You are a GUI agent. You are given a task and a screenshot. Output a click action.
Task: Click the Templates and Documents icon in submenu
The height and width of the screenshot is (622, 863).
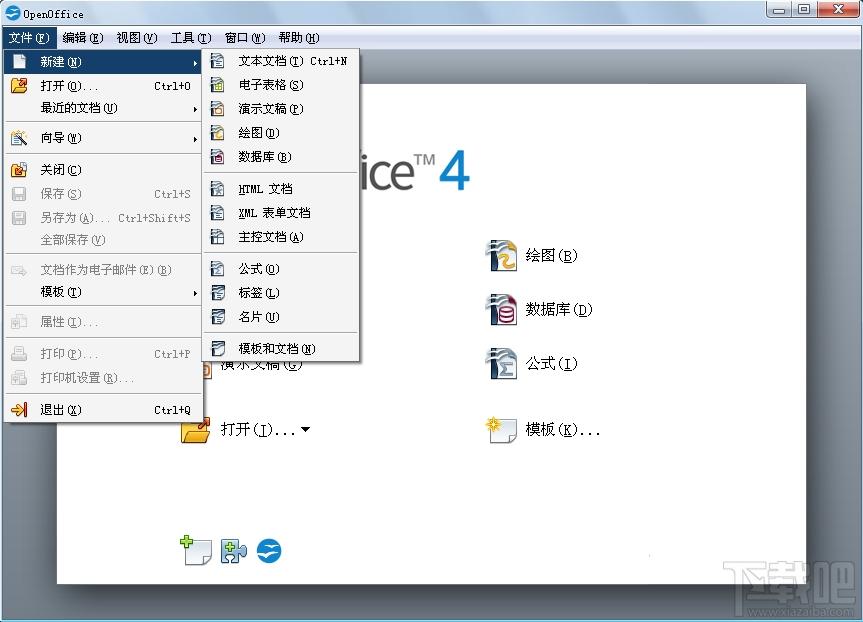click(x=217, y=348)
